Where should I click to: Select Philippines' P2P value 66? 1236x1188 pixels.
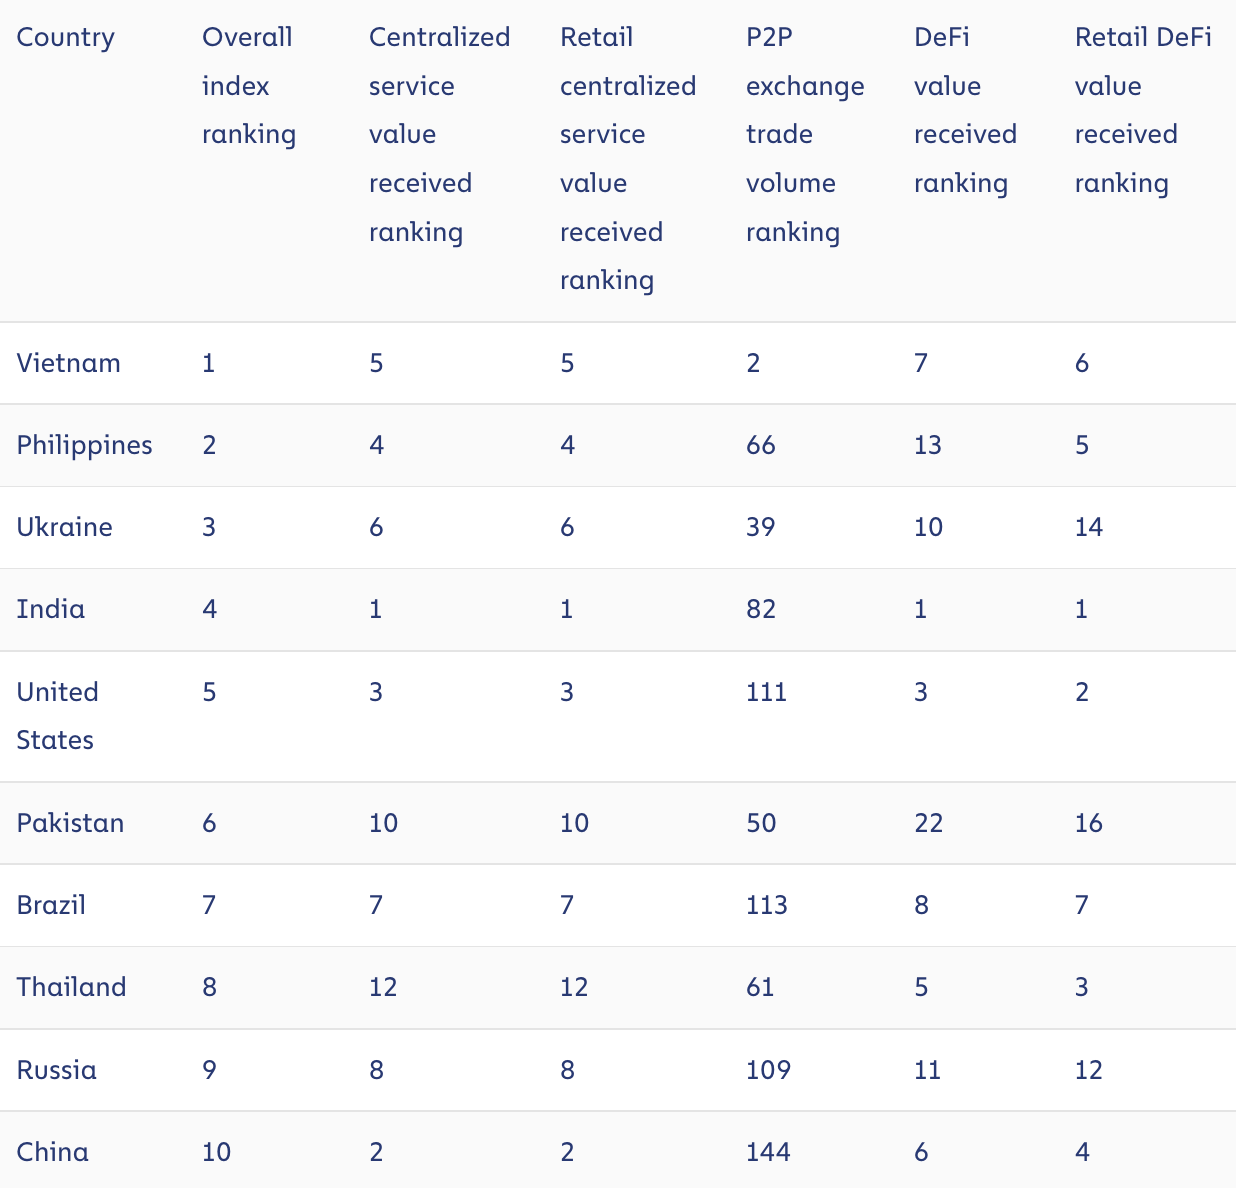pyautogui.click(x=761, y=445)
